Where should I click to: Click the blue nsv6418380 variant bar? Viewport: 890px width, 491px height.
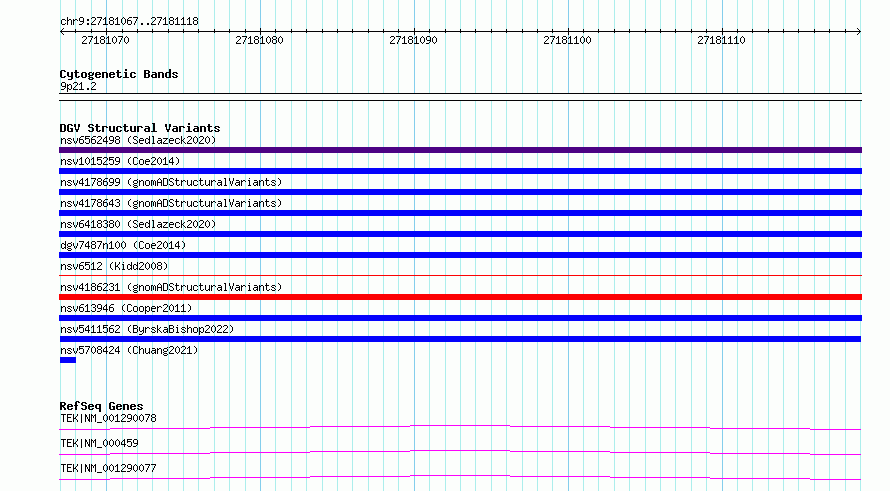[x=460, y=234]
